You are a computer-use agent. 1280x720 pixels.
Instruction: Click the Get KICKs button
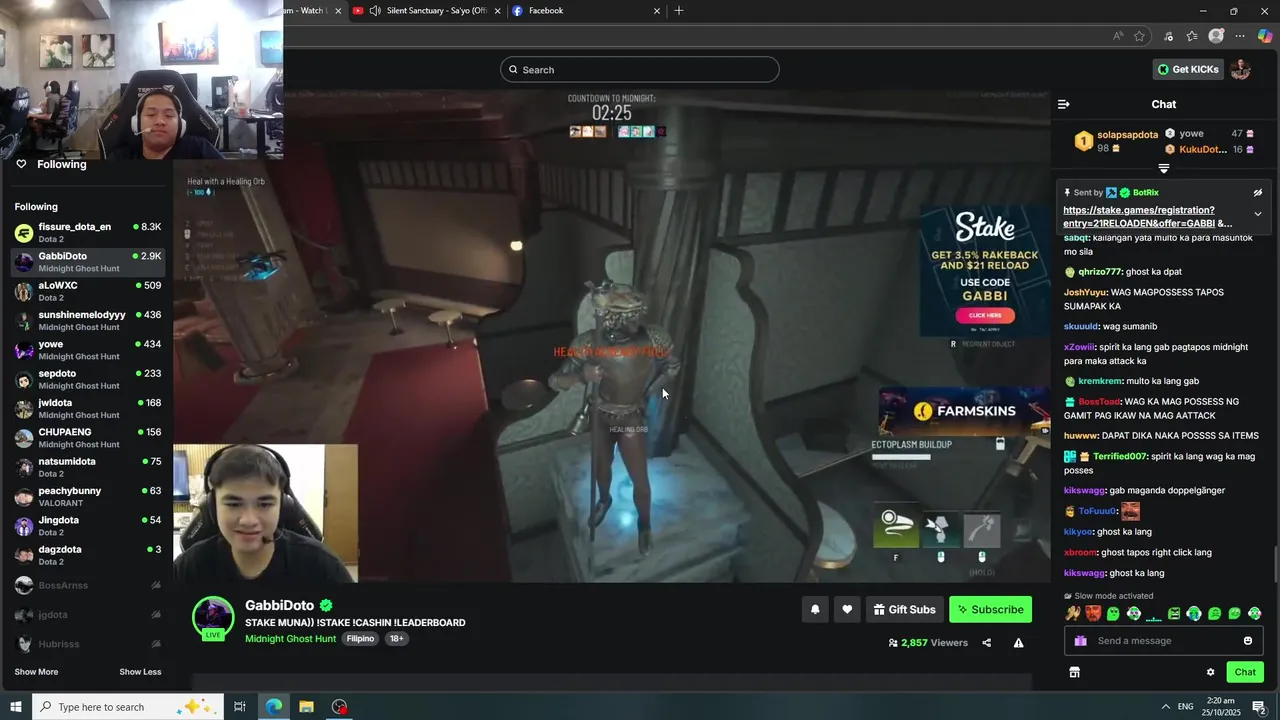tap(1188, 69)
